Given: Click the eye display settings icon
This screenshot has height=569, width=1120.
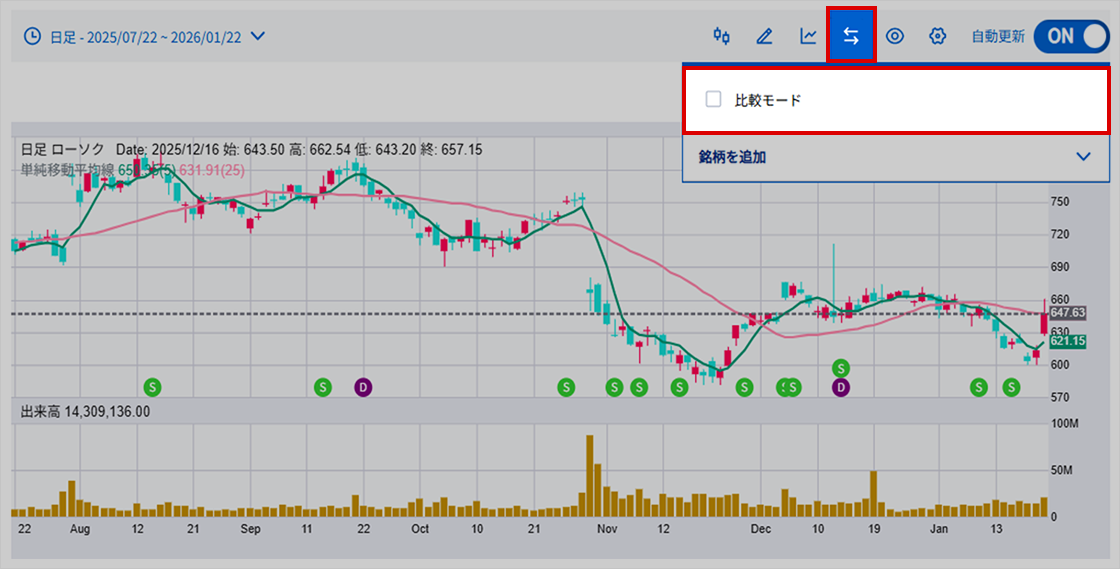Looking at the screenshot, I should click(x=894, y=37).
